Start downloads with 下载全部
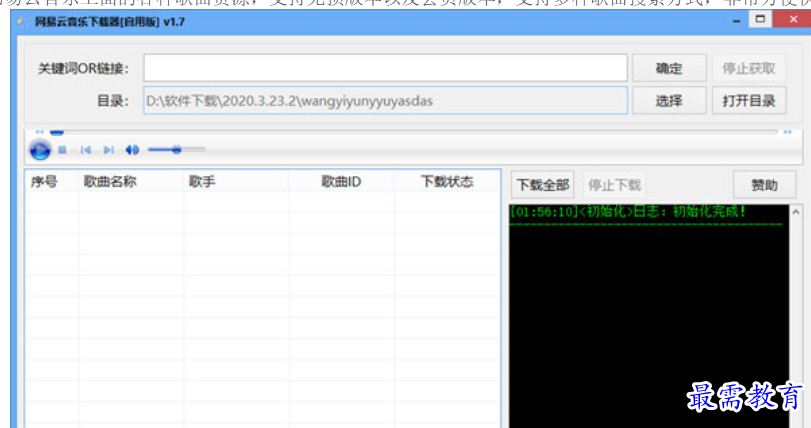811x428 pixels. coord(543,185)
